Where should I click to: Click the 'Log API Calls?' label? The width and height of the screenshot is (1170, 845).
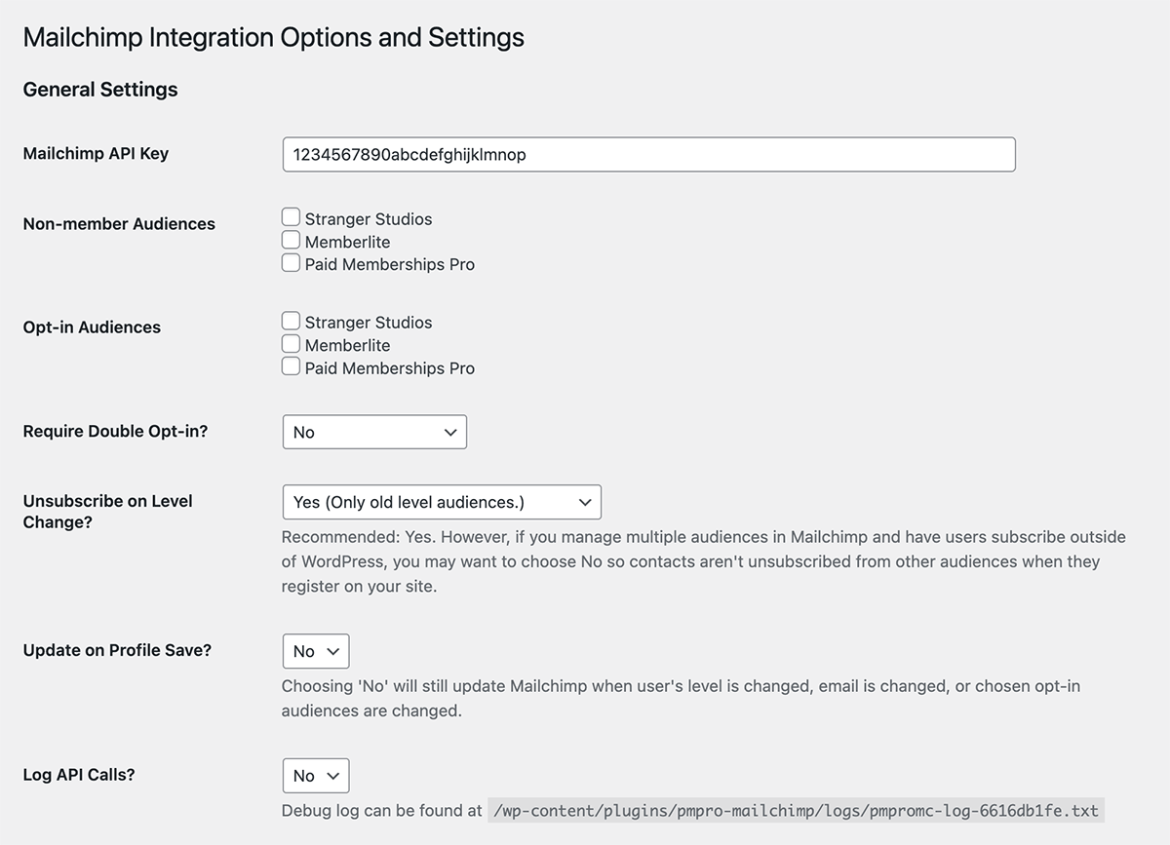[78, 775]
